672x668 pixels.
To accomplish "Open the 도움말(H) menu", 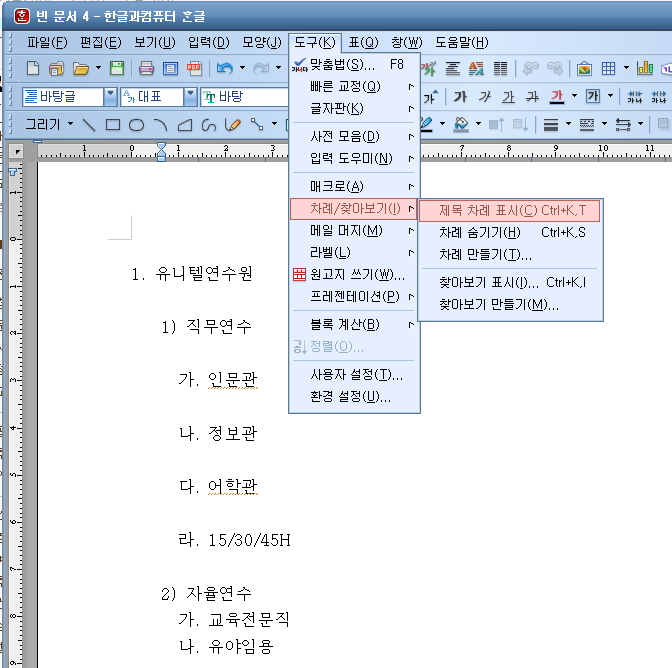I will (462, 42).
